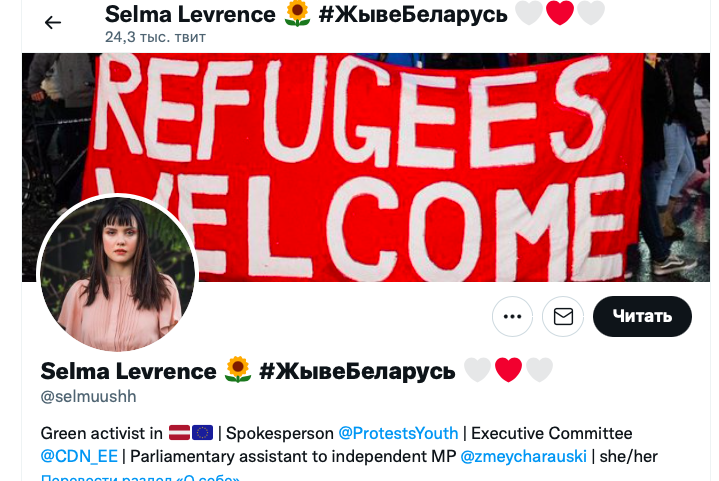Go back using the left arrow
719x481 pixels.
pyautogui.click(x=53, y=22)
